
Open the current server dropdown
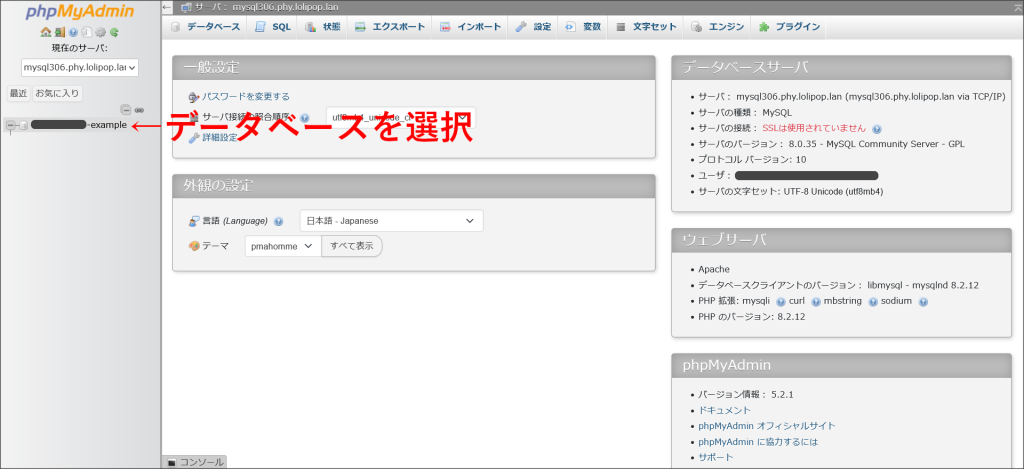pyautogui.click(x=80, y=67)
